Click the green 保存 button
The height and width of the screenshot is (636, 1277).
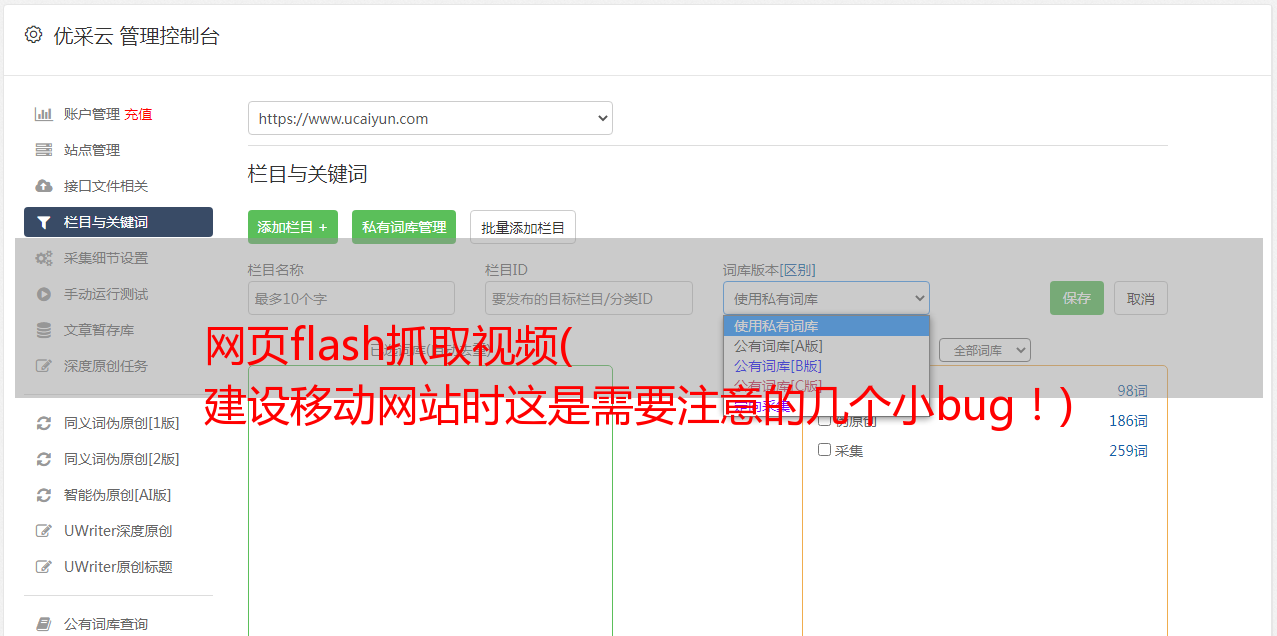1077,298
